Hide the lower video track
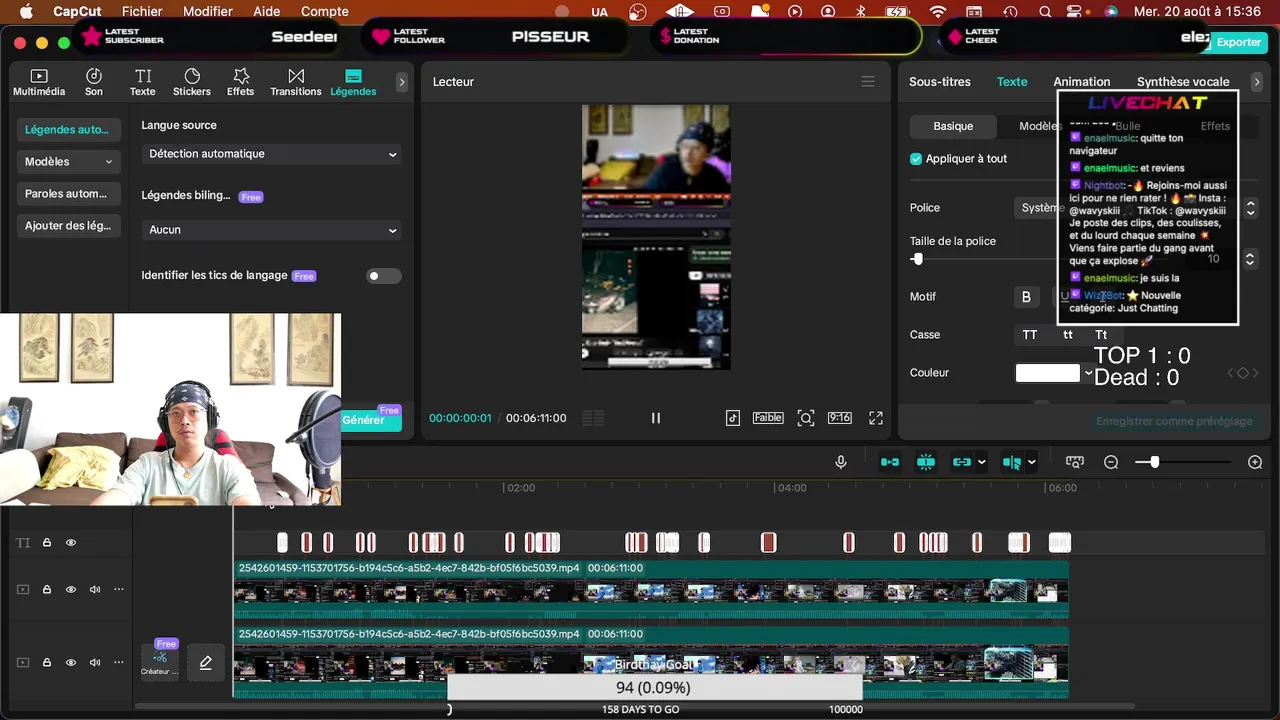 pyautogui.click(x=71, y=662)
